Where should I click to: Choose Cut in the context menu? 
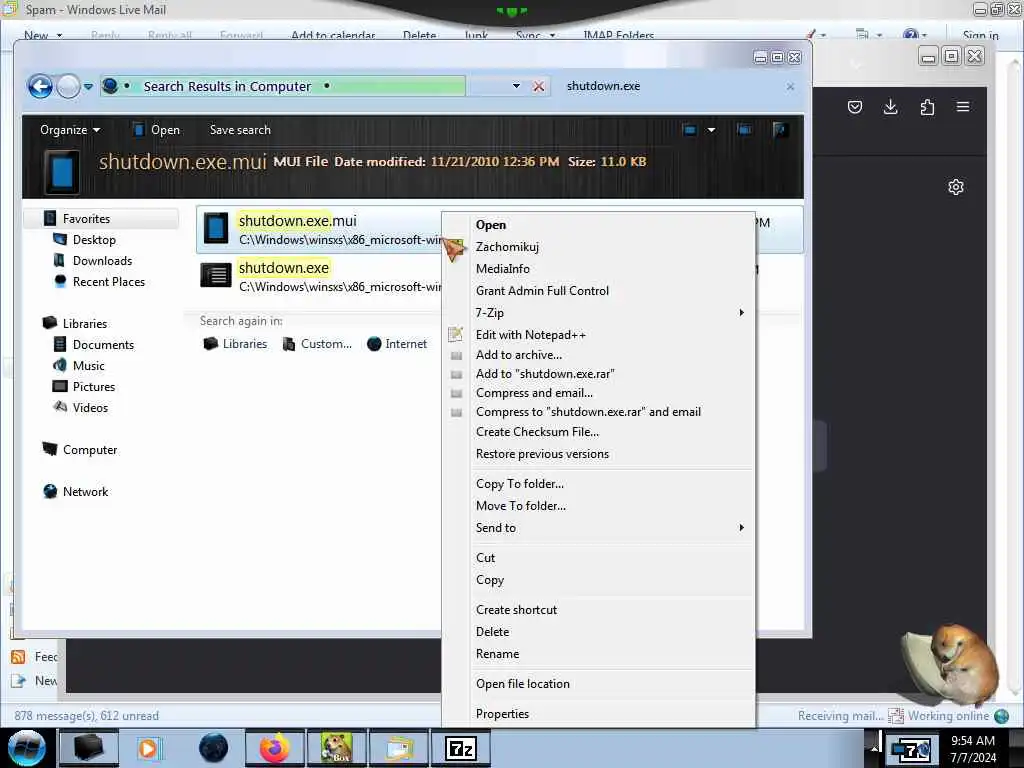[x=599, y=558]
